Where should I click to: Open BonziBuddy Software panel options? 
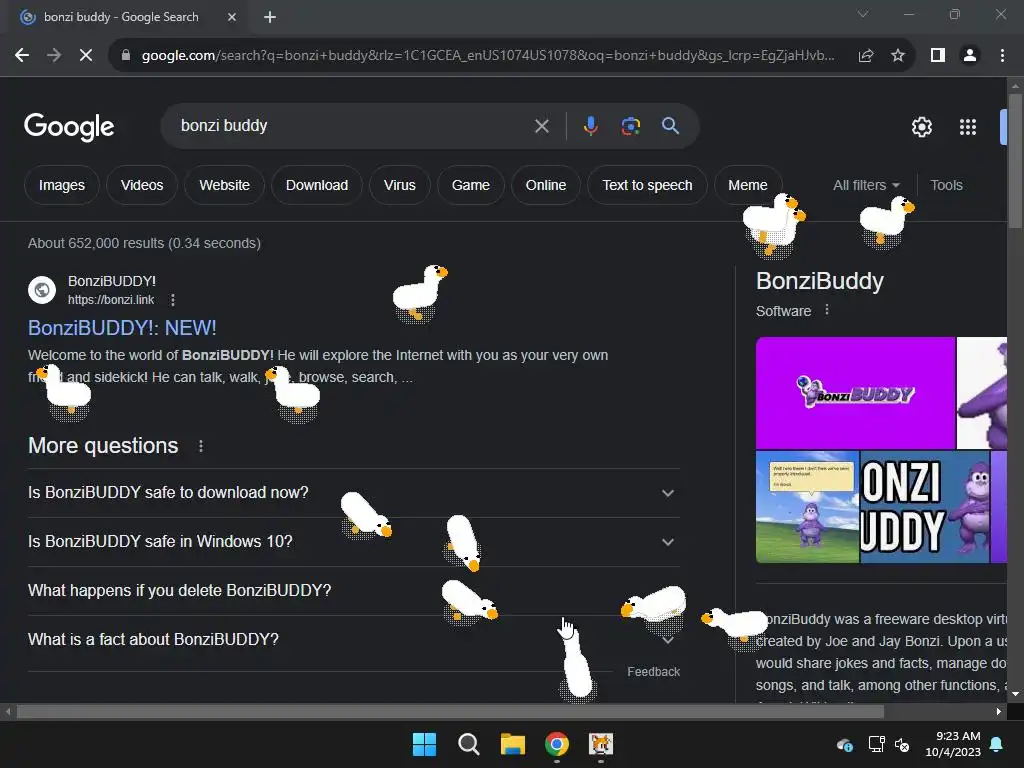[x=827, y=310]
